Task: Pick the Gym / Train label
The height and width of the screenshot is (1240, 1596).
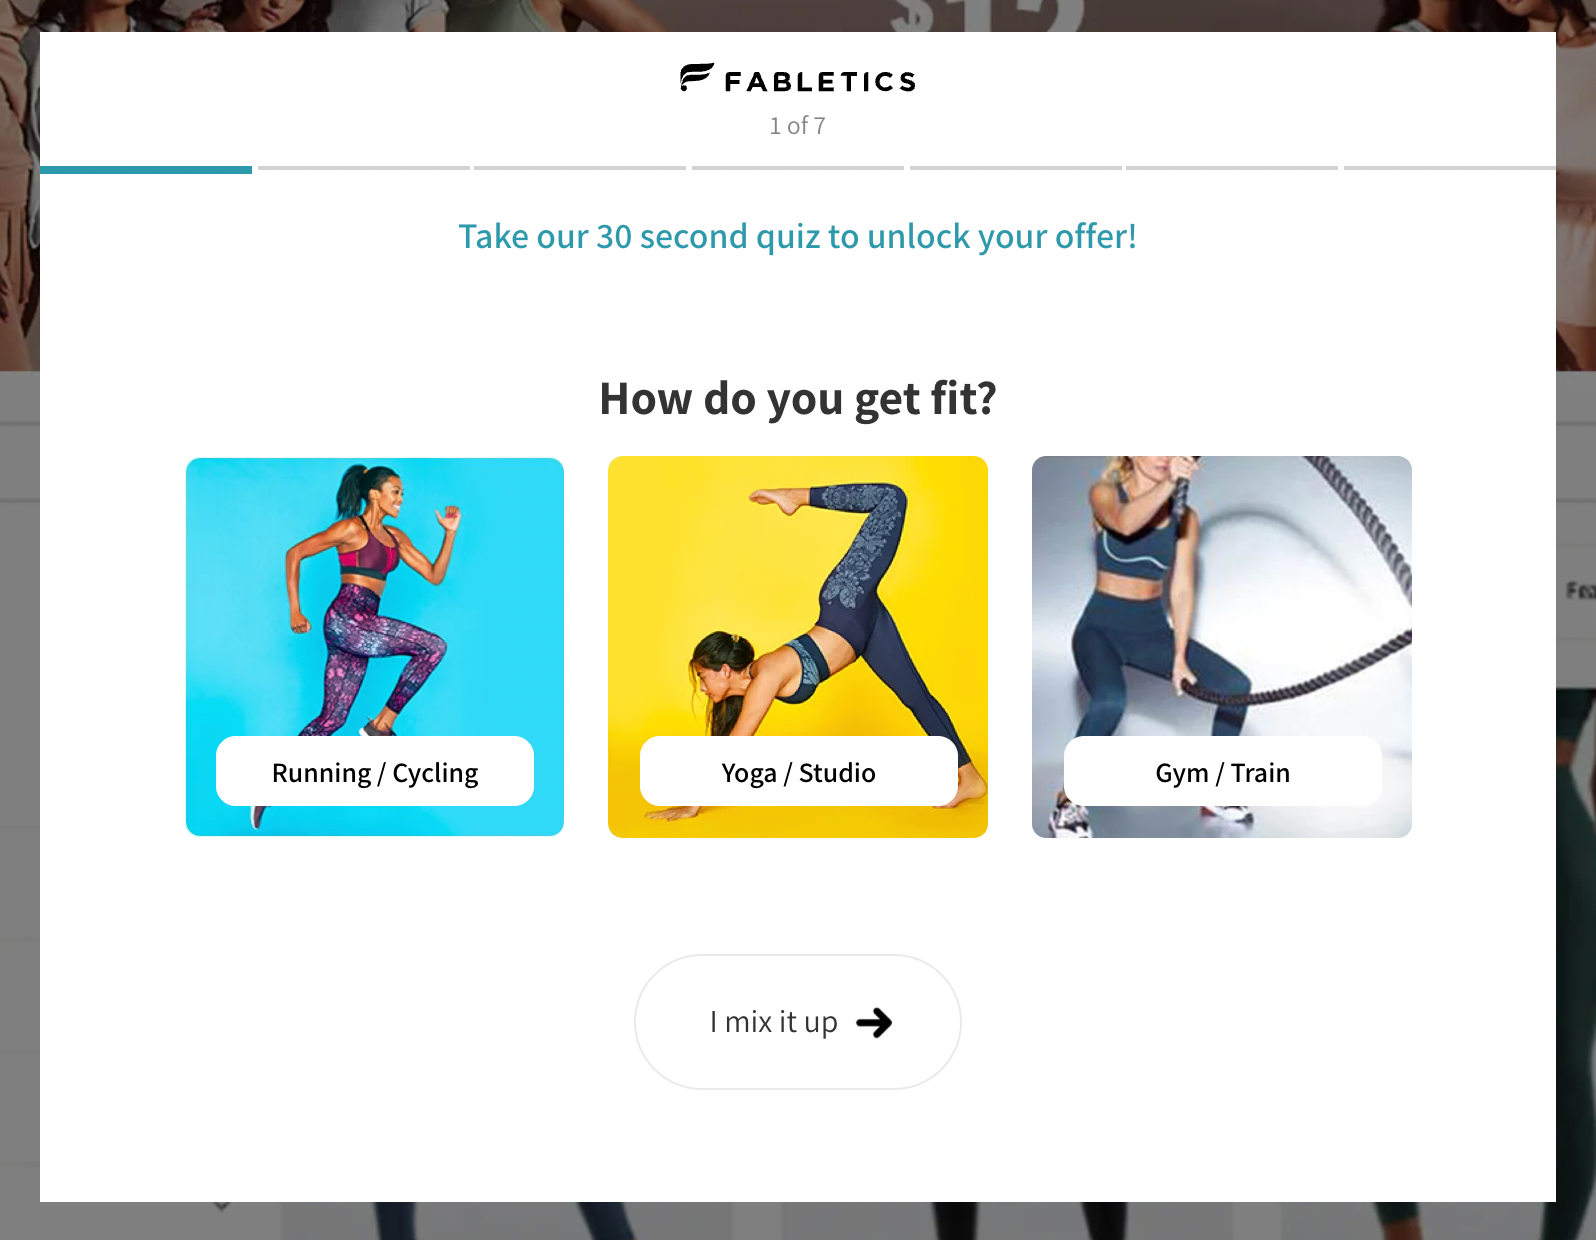Action: point(1222,772)
